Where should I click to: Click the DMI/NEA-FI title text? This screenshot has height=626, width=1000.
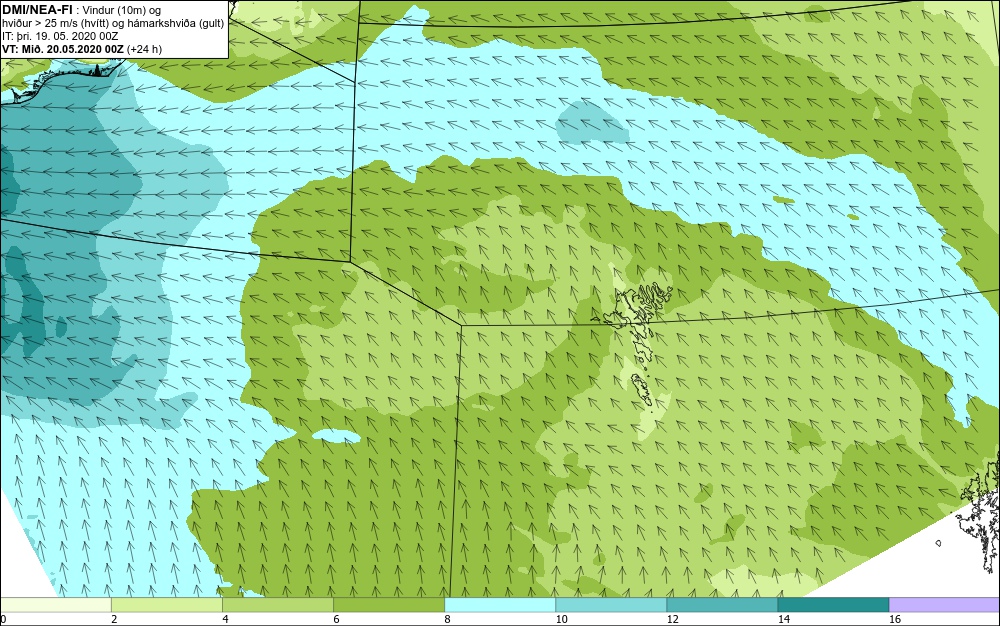(37, 10)
